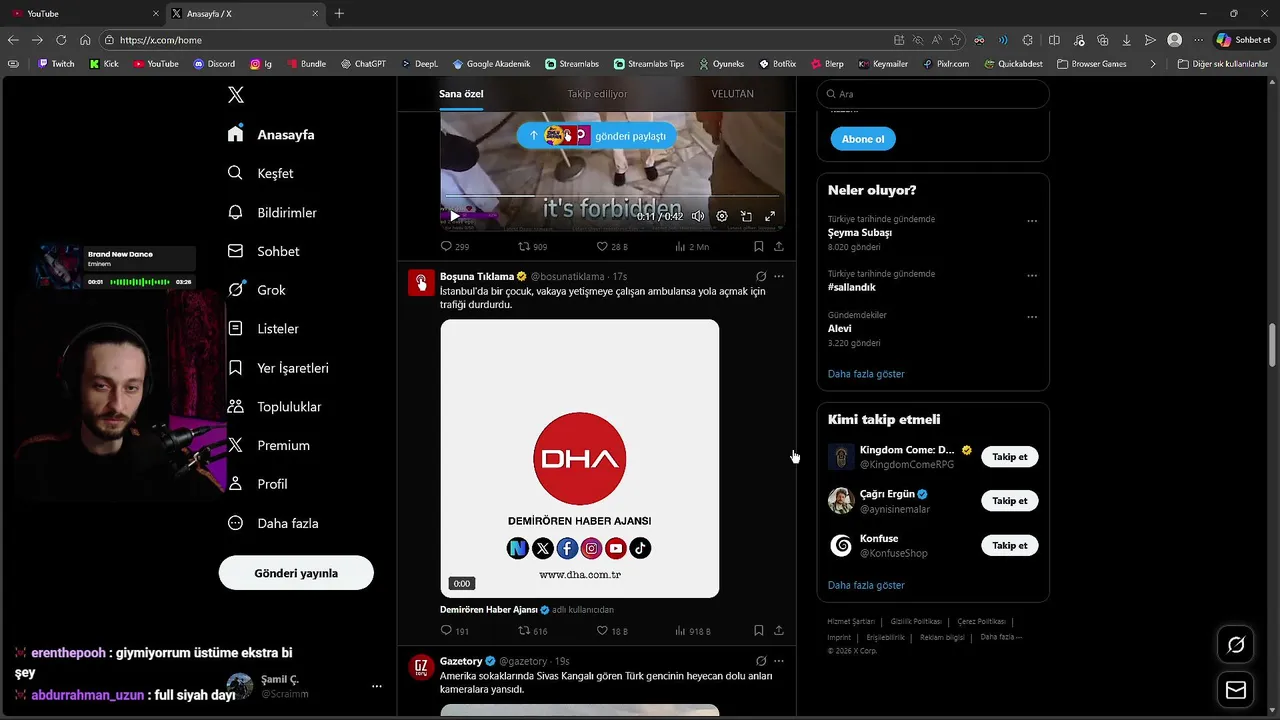Open Boşuna Tıklama profile avatar
The width and height of the screenshot is (1280, 720).
(x=421, y=283)
